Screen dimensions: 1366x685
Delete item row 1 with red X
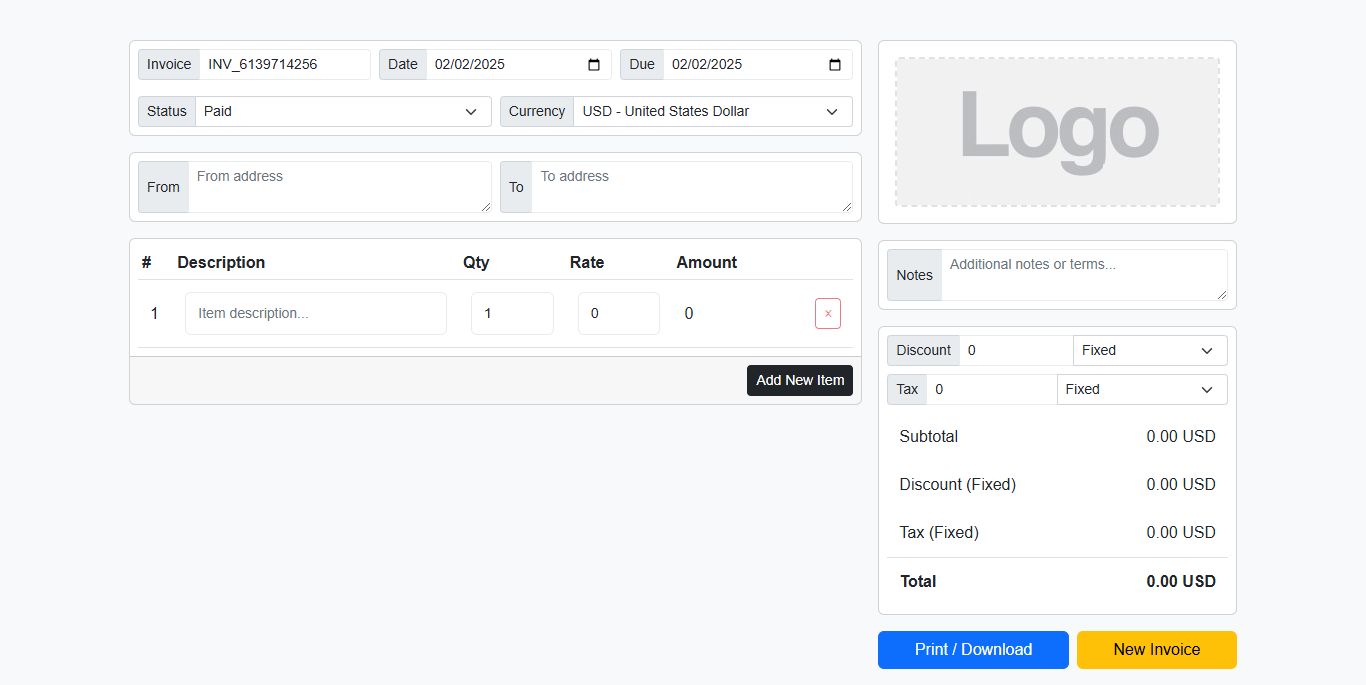click(827, 313)
